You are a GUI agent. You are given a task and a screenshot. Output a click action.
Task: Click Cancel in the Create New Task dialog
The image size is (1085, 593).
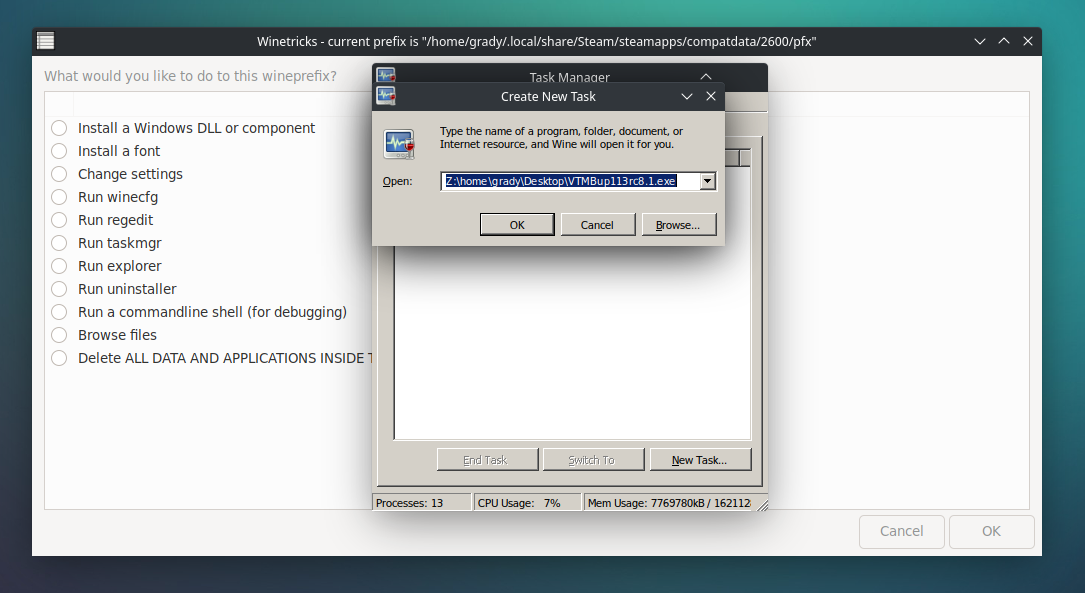point(597,225)
